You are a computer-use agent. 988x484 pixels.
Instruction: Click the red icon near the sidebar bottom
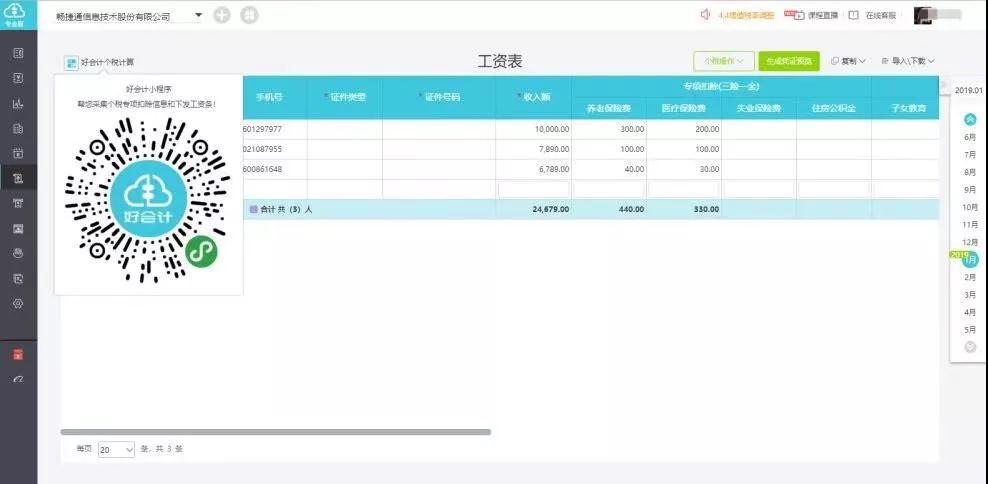click(x=18, y=355)
